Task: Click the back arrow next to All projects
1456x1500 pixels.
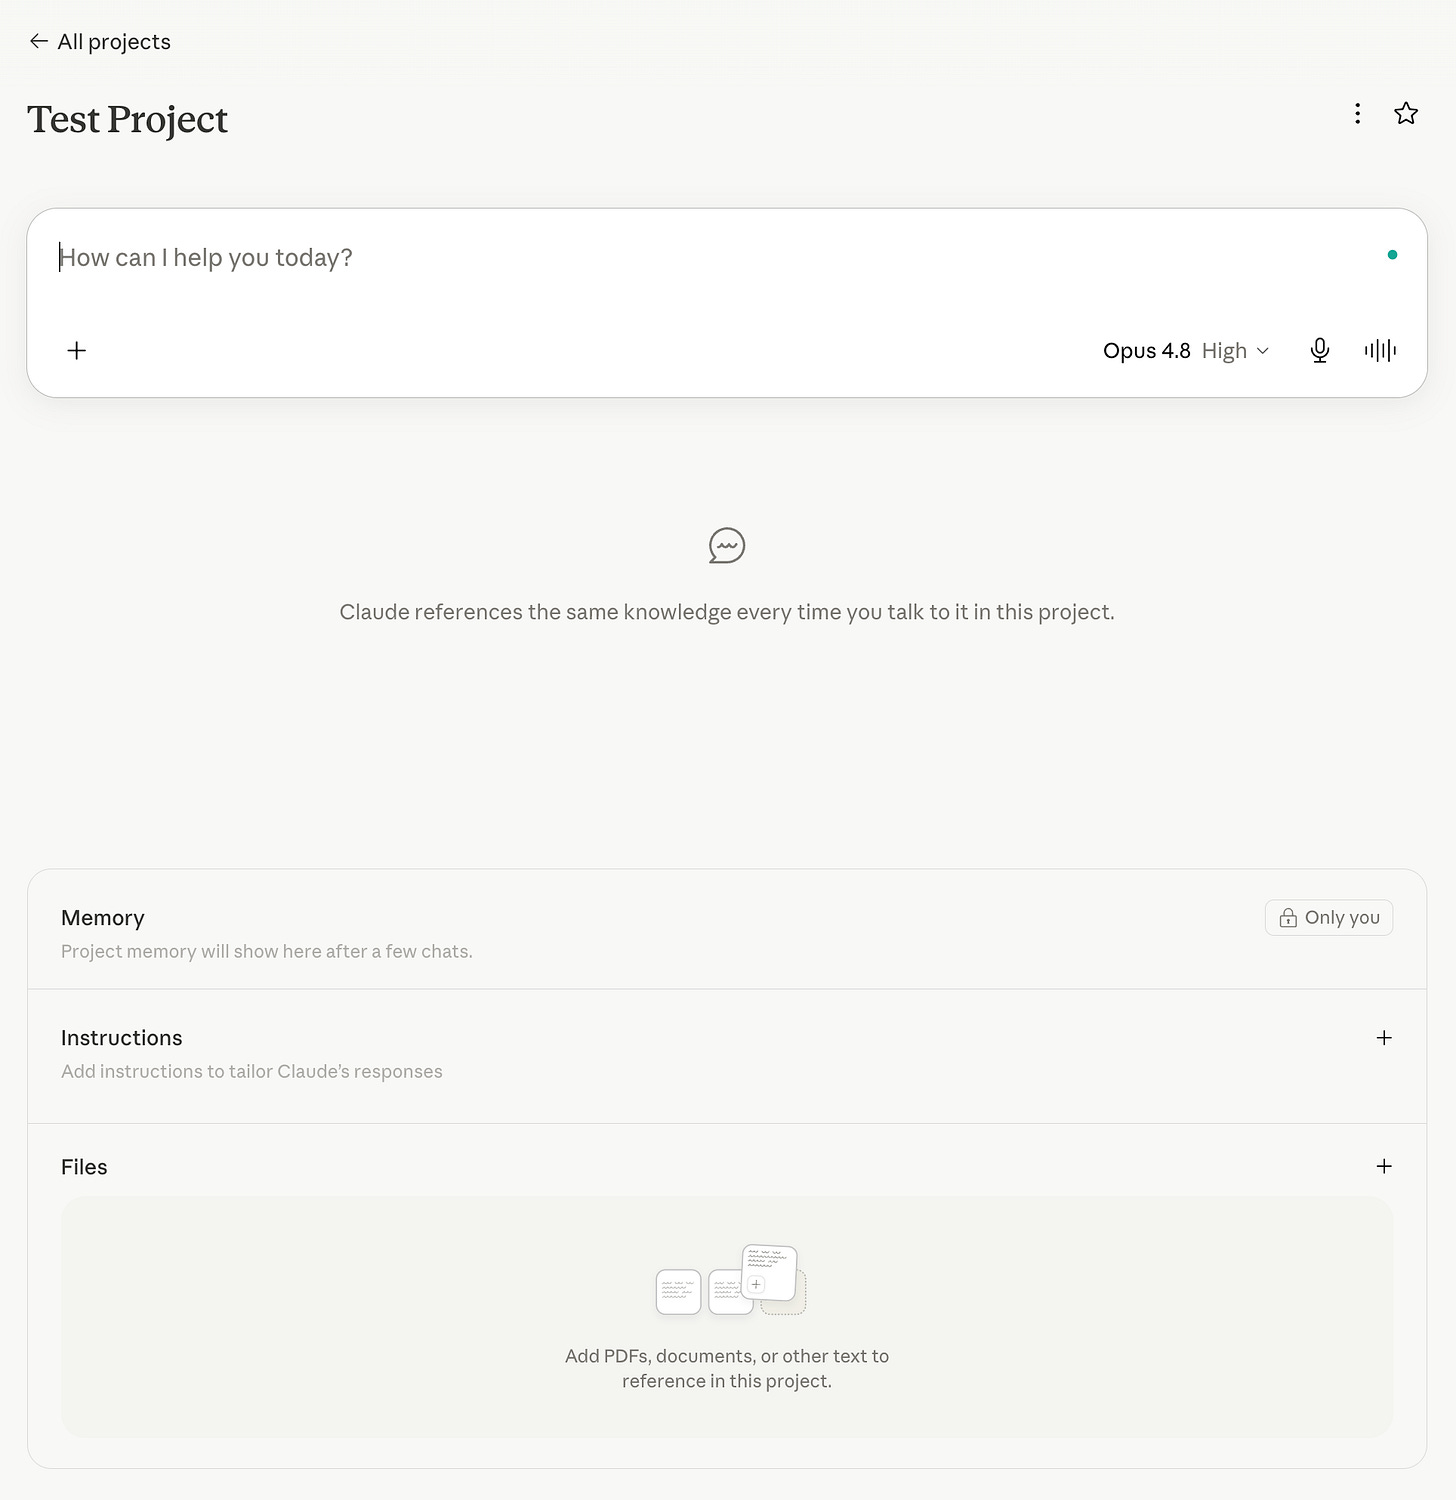Action: click(39, 41)
